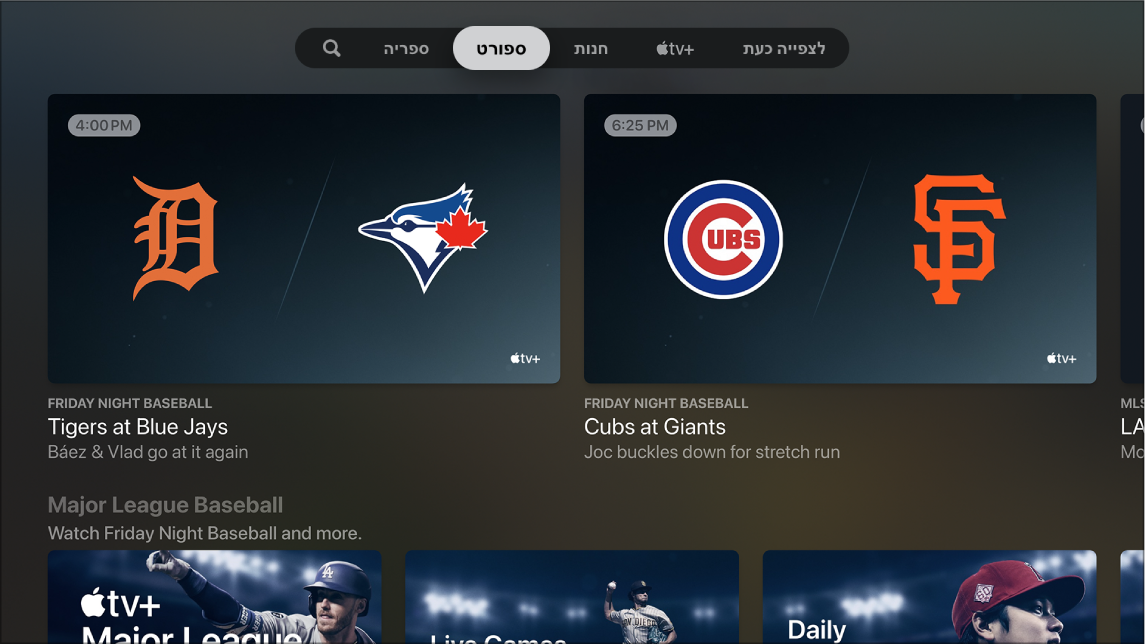
Task: Open the tv+ Major League thumbnail
Action: point(215,597)
